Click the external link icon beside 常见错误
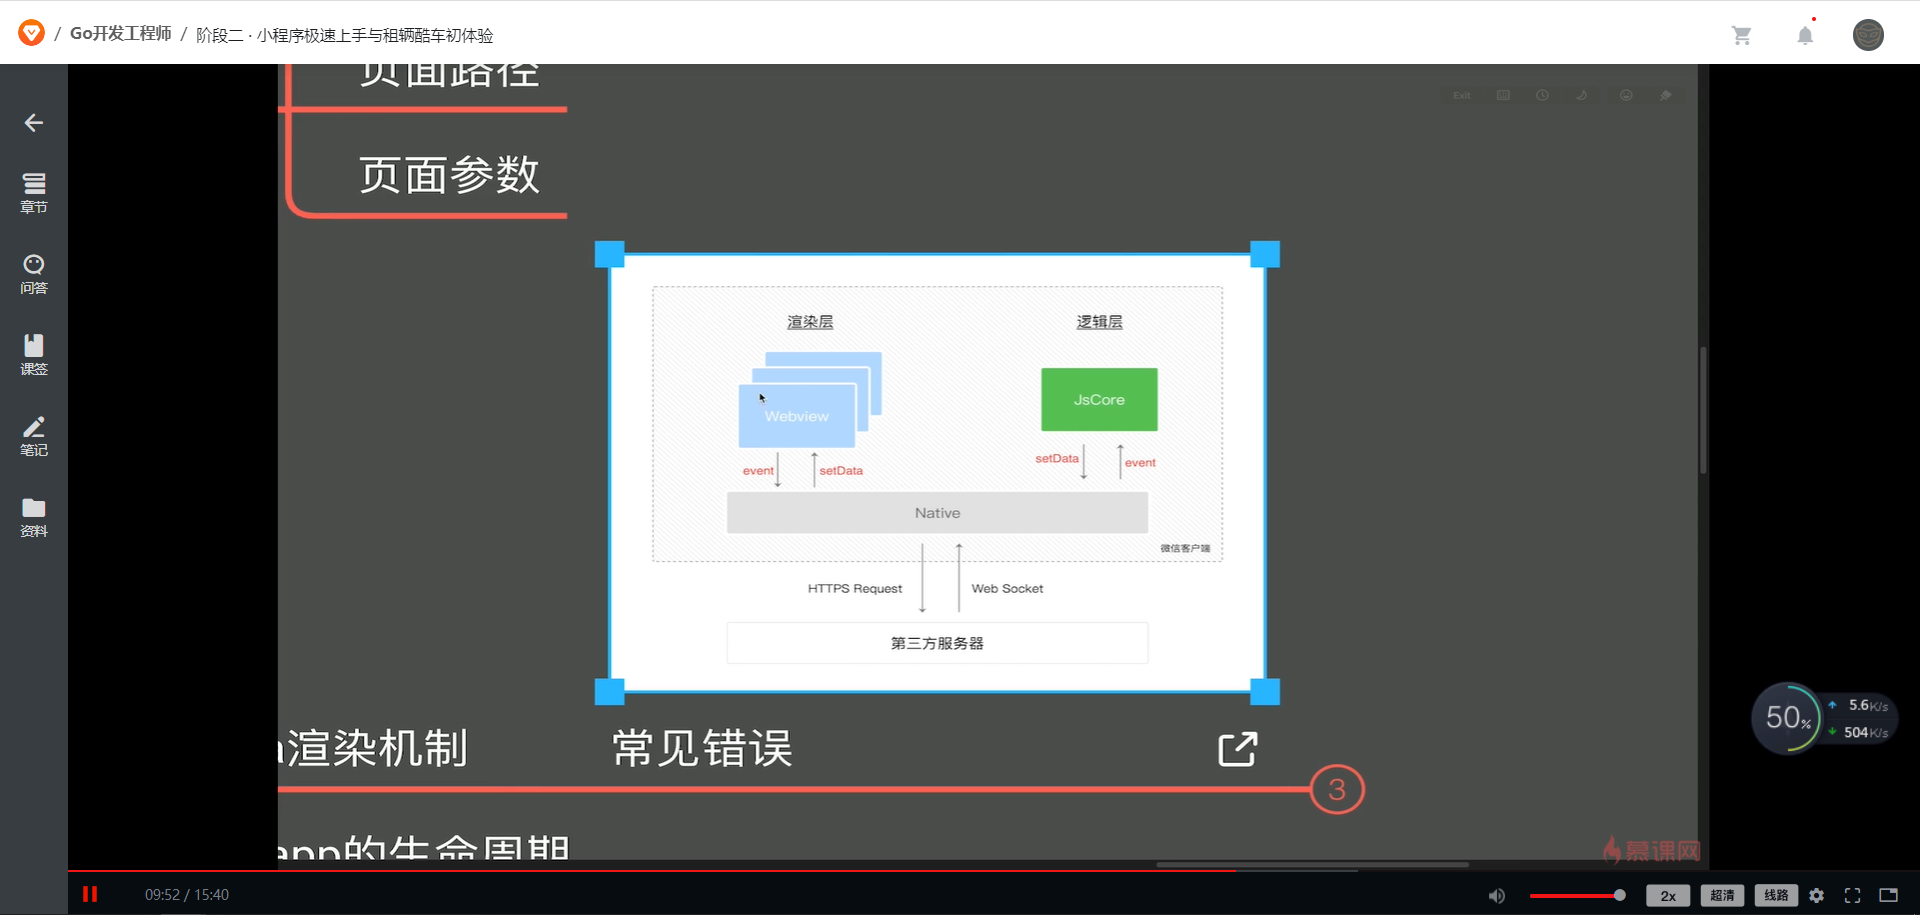 tap(1237, 749)
